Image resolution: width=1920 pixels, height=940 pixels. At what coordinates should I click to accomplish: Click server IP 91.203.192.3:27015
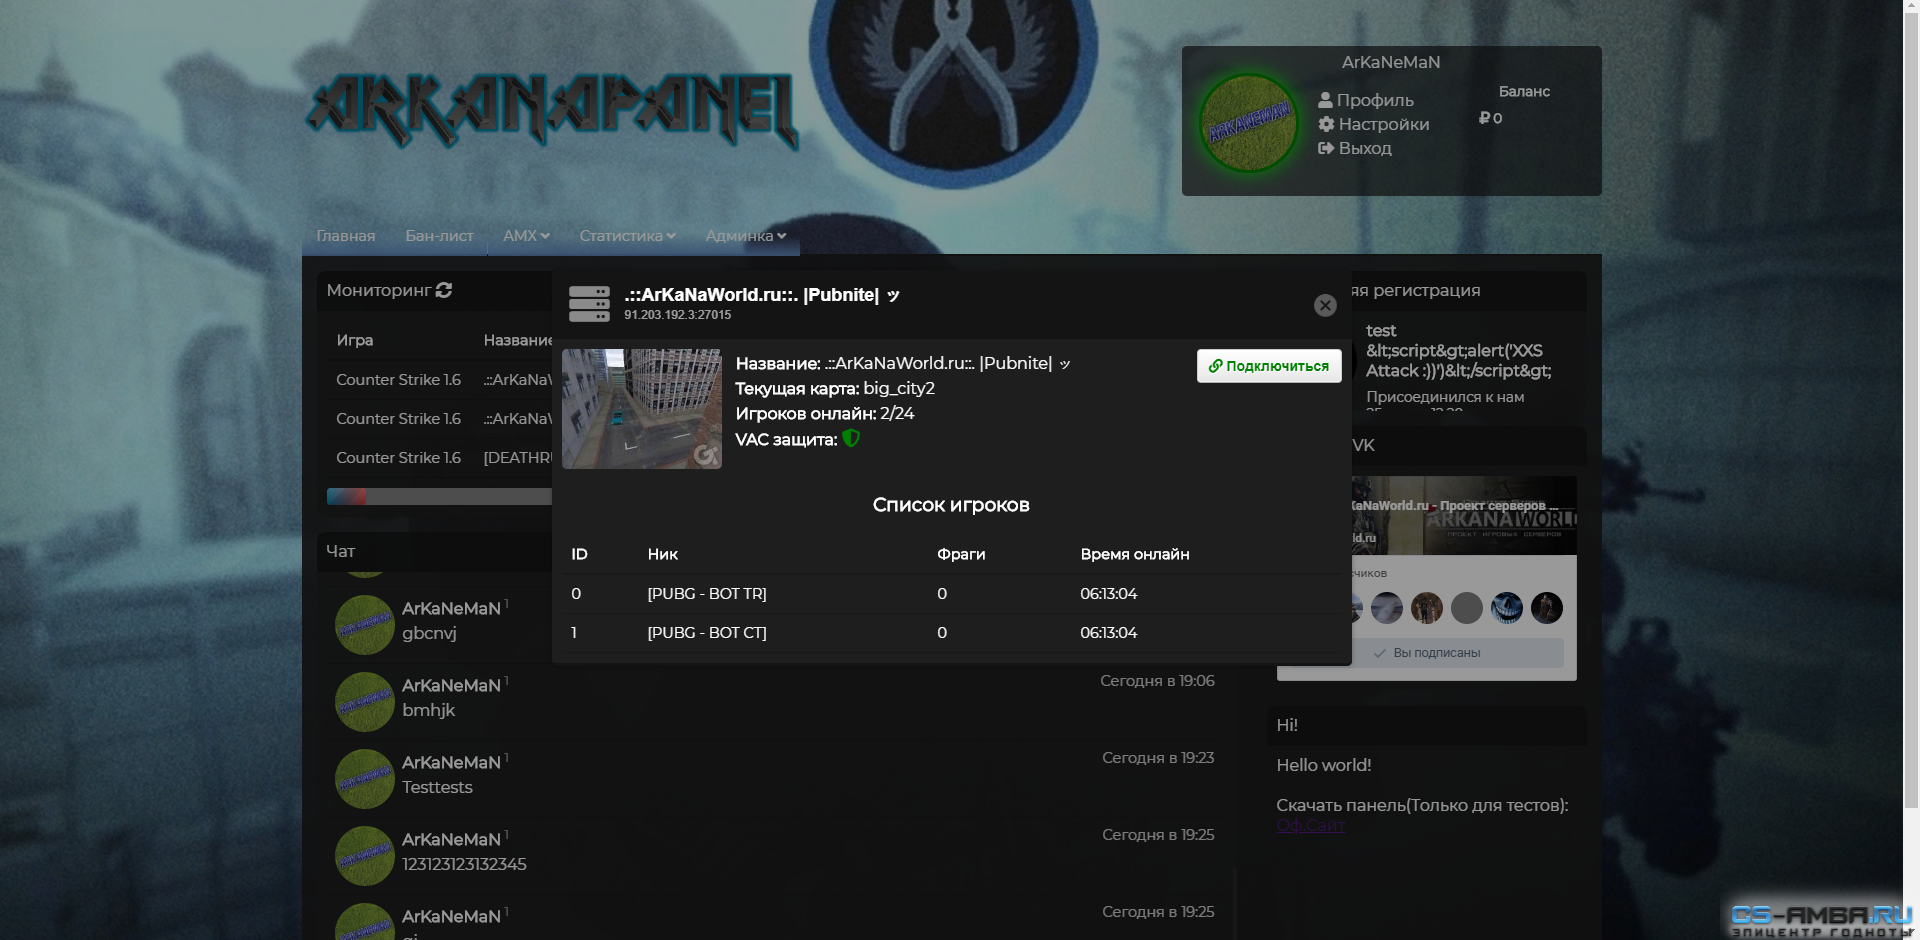pyautogui.click(x=677, y=315)
